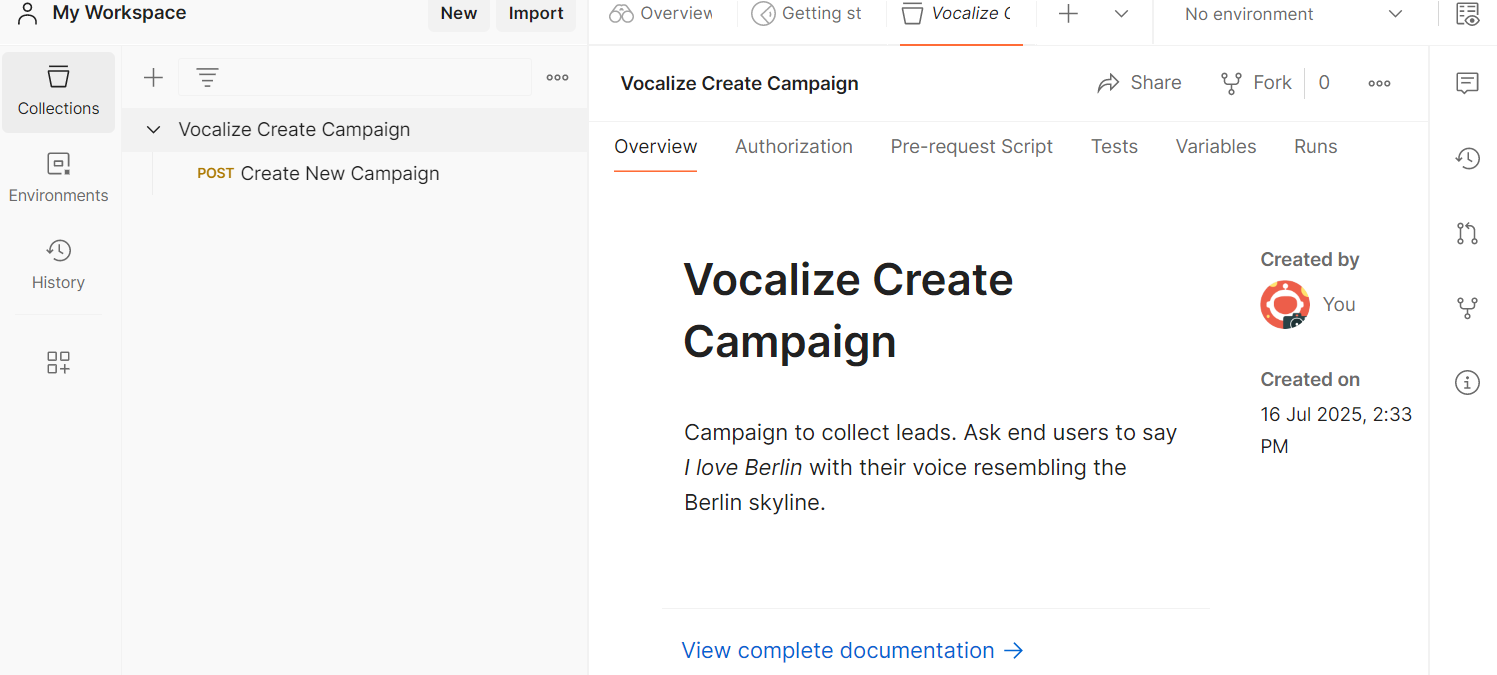Viewport: 1497px width, 675px height.
Task: Click the Vocalize Create Campaign heading title
Action: point(848,311)
